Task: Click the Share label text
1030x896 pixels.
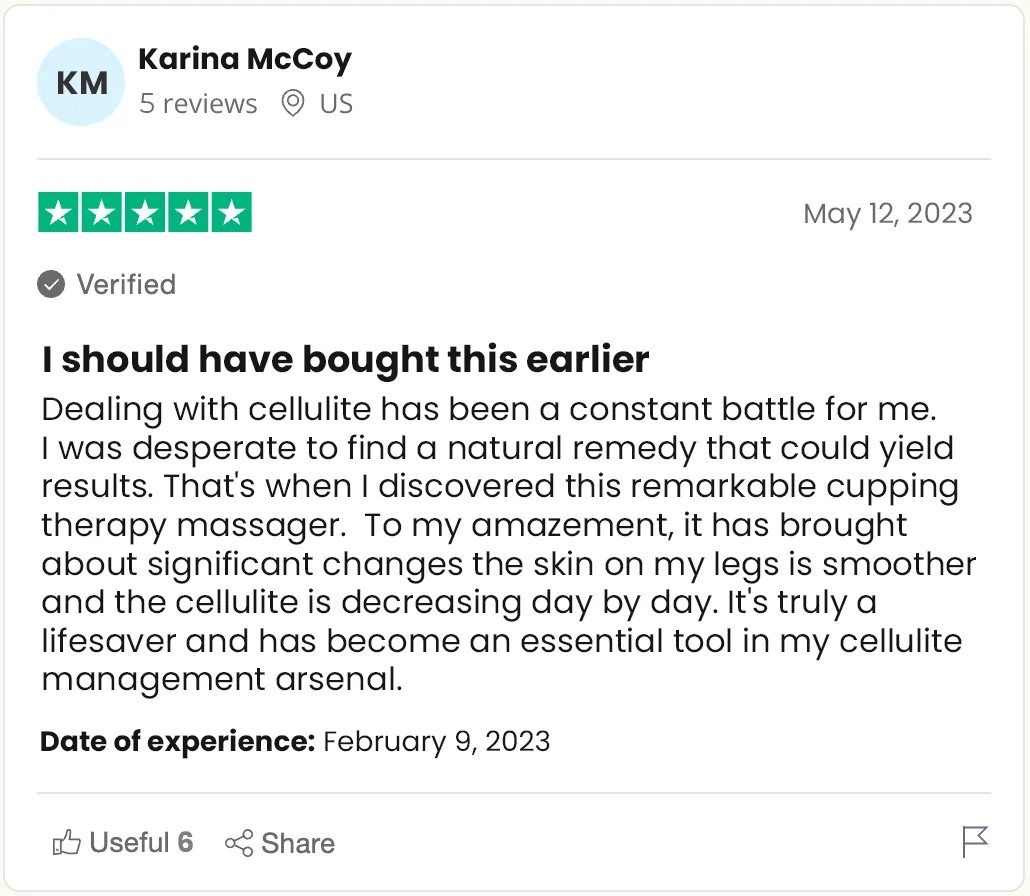Action: tap(298, 843)
